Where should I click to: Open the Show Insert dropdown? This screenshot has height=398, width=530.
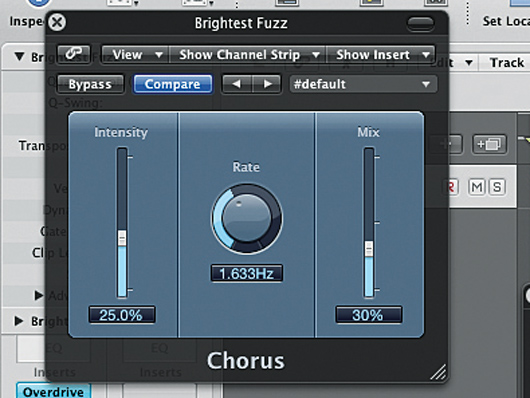click(381, 54)
